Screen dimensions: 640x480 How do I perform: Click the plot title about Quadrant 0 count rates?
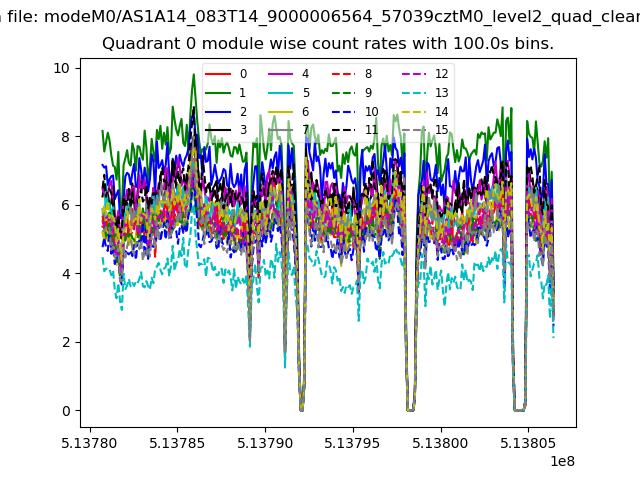tap(328, 45)
